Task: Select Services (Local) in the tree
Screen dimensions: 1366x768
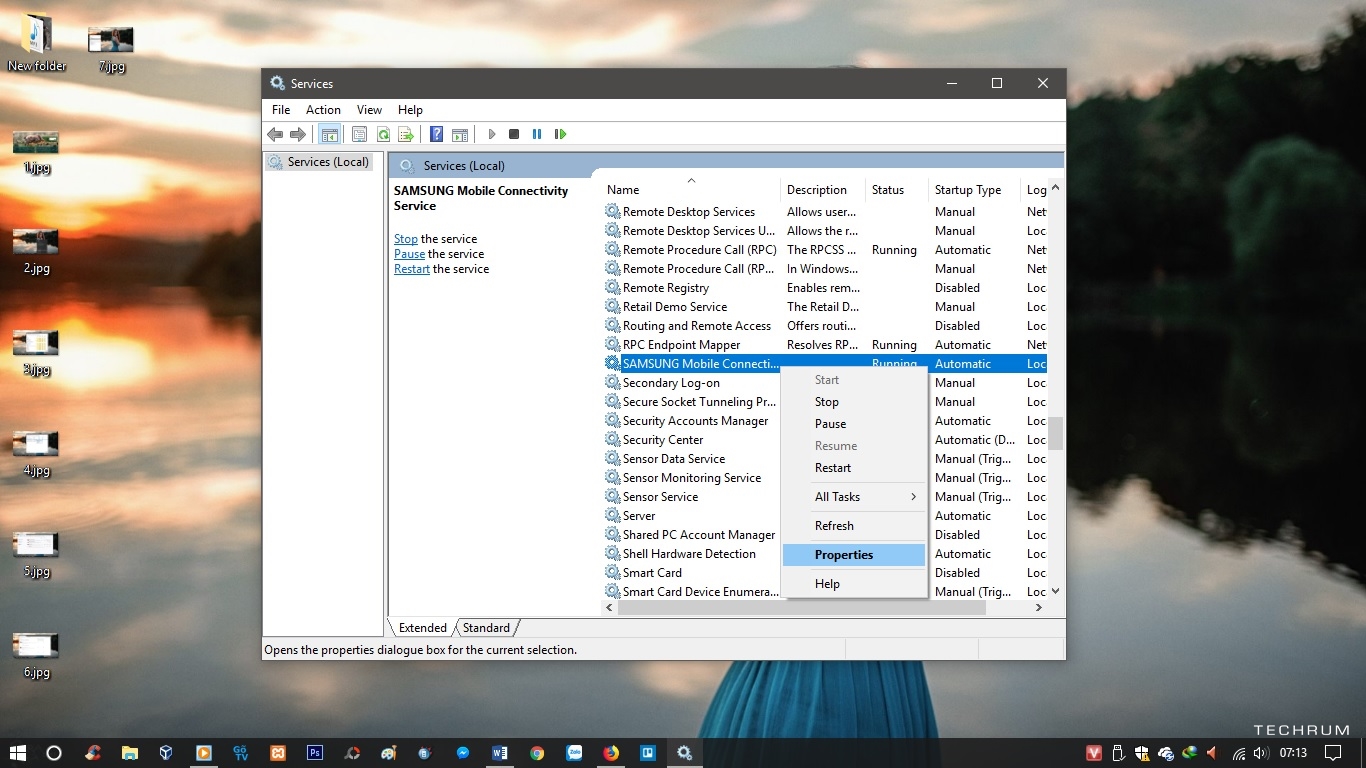Action: pyautogui.click(x=327, y=162)
